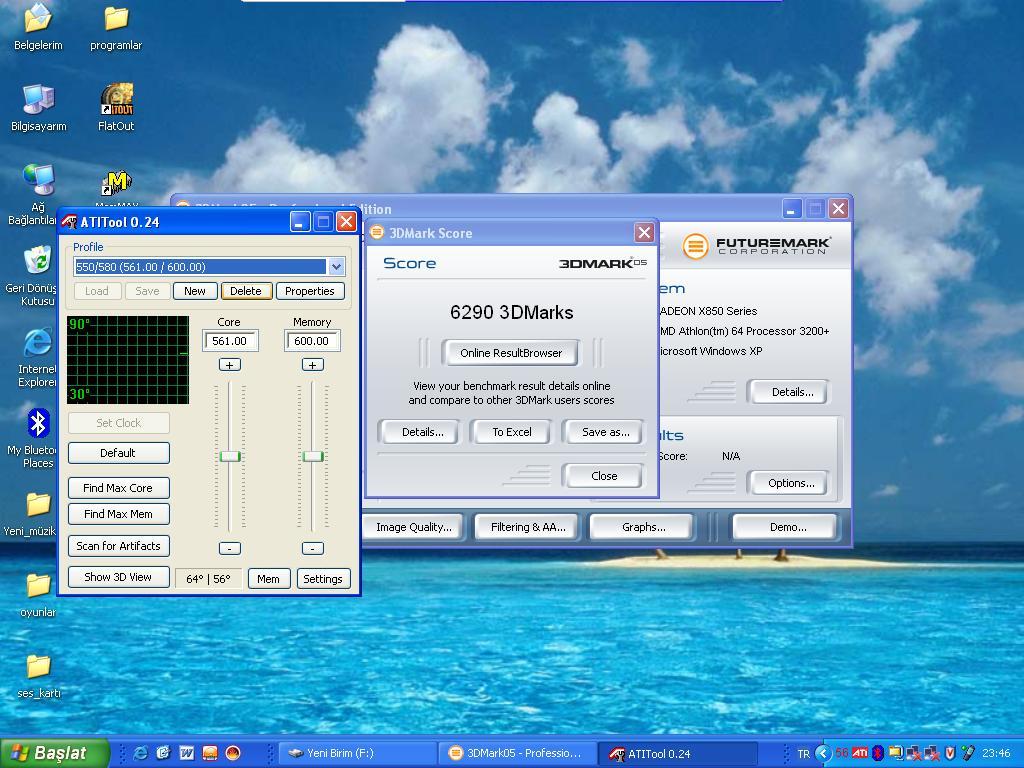The height and width of the screenshot is (768, 1024).
Task: Click the New profile button
Action: (195, 291)
